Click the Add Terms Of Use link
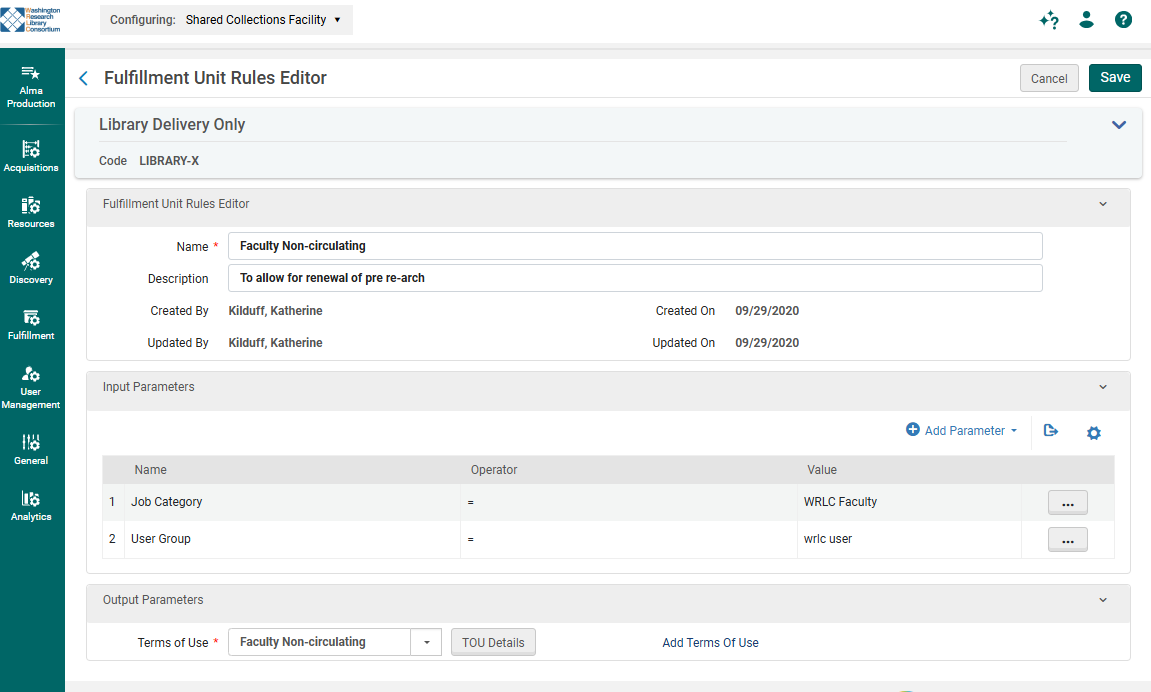 pos(710,643)
